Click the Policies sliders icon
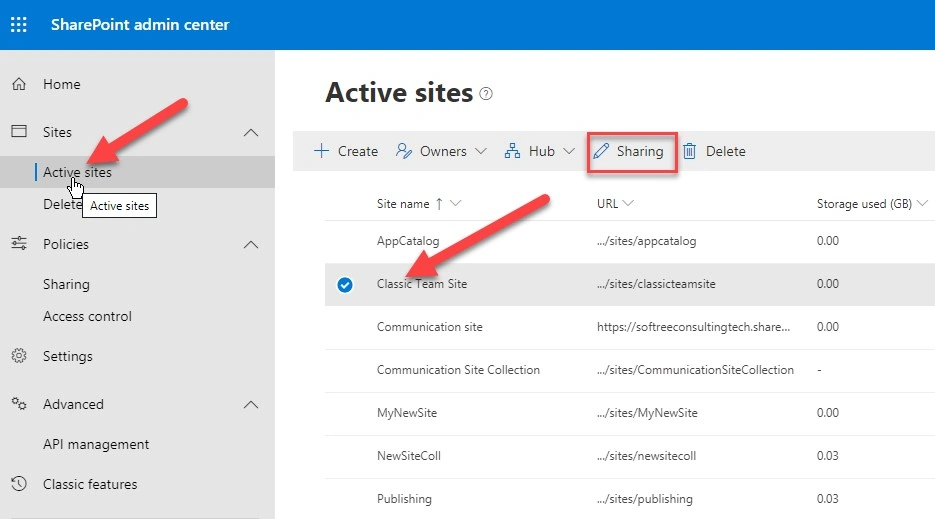This screenshot has width=935, height=519. [19, 243]
